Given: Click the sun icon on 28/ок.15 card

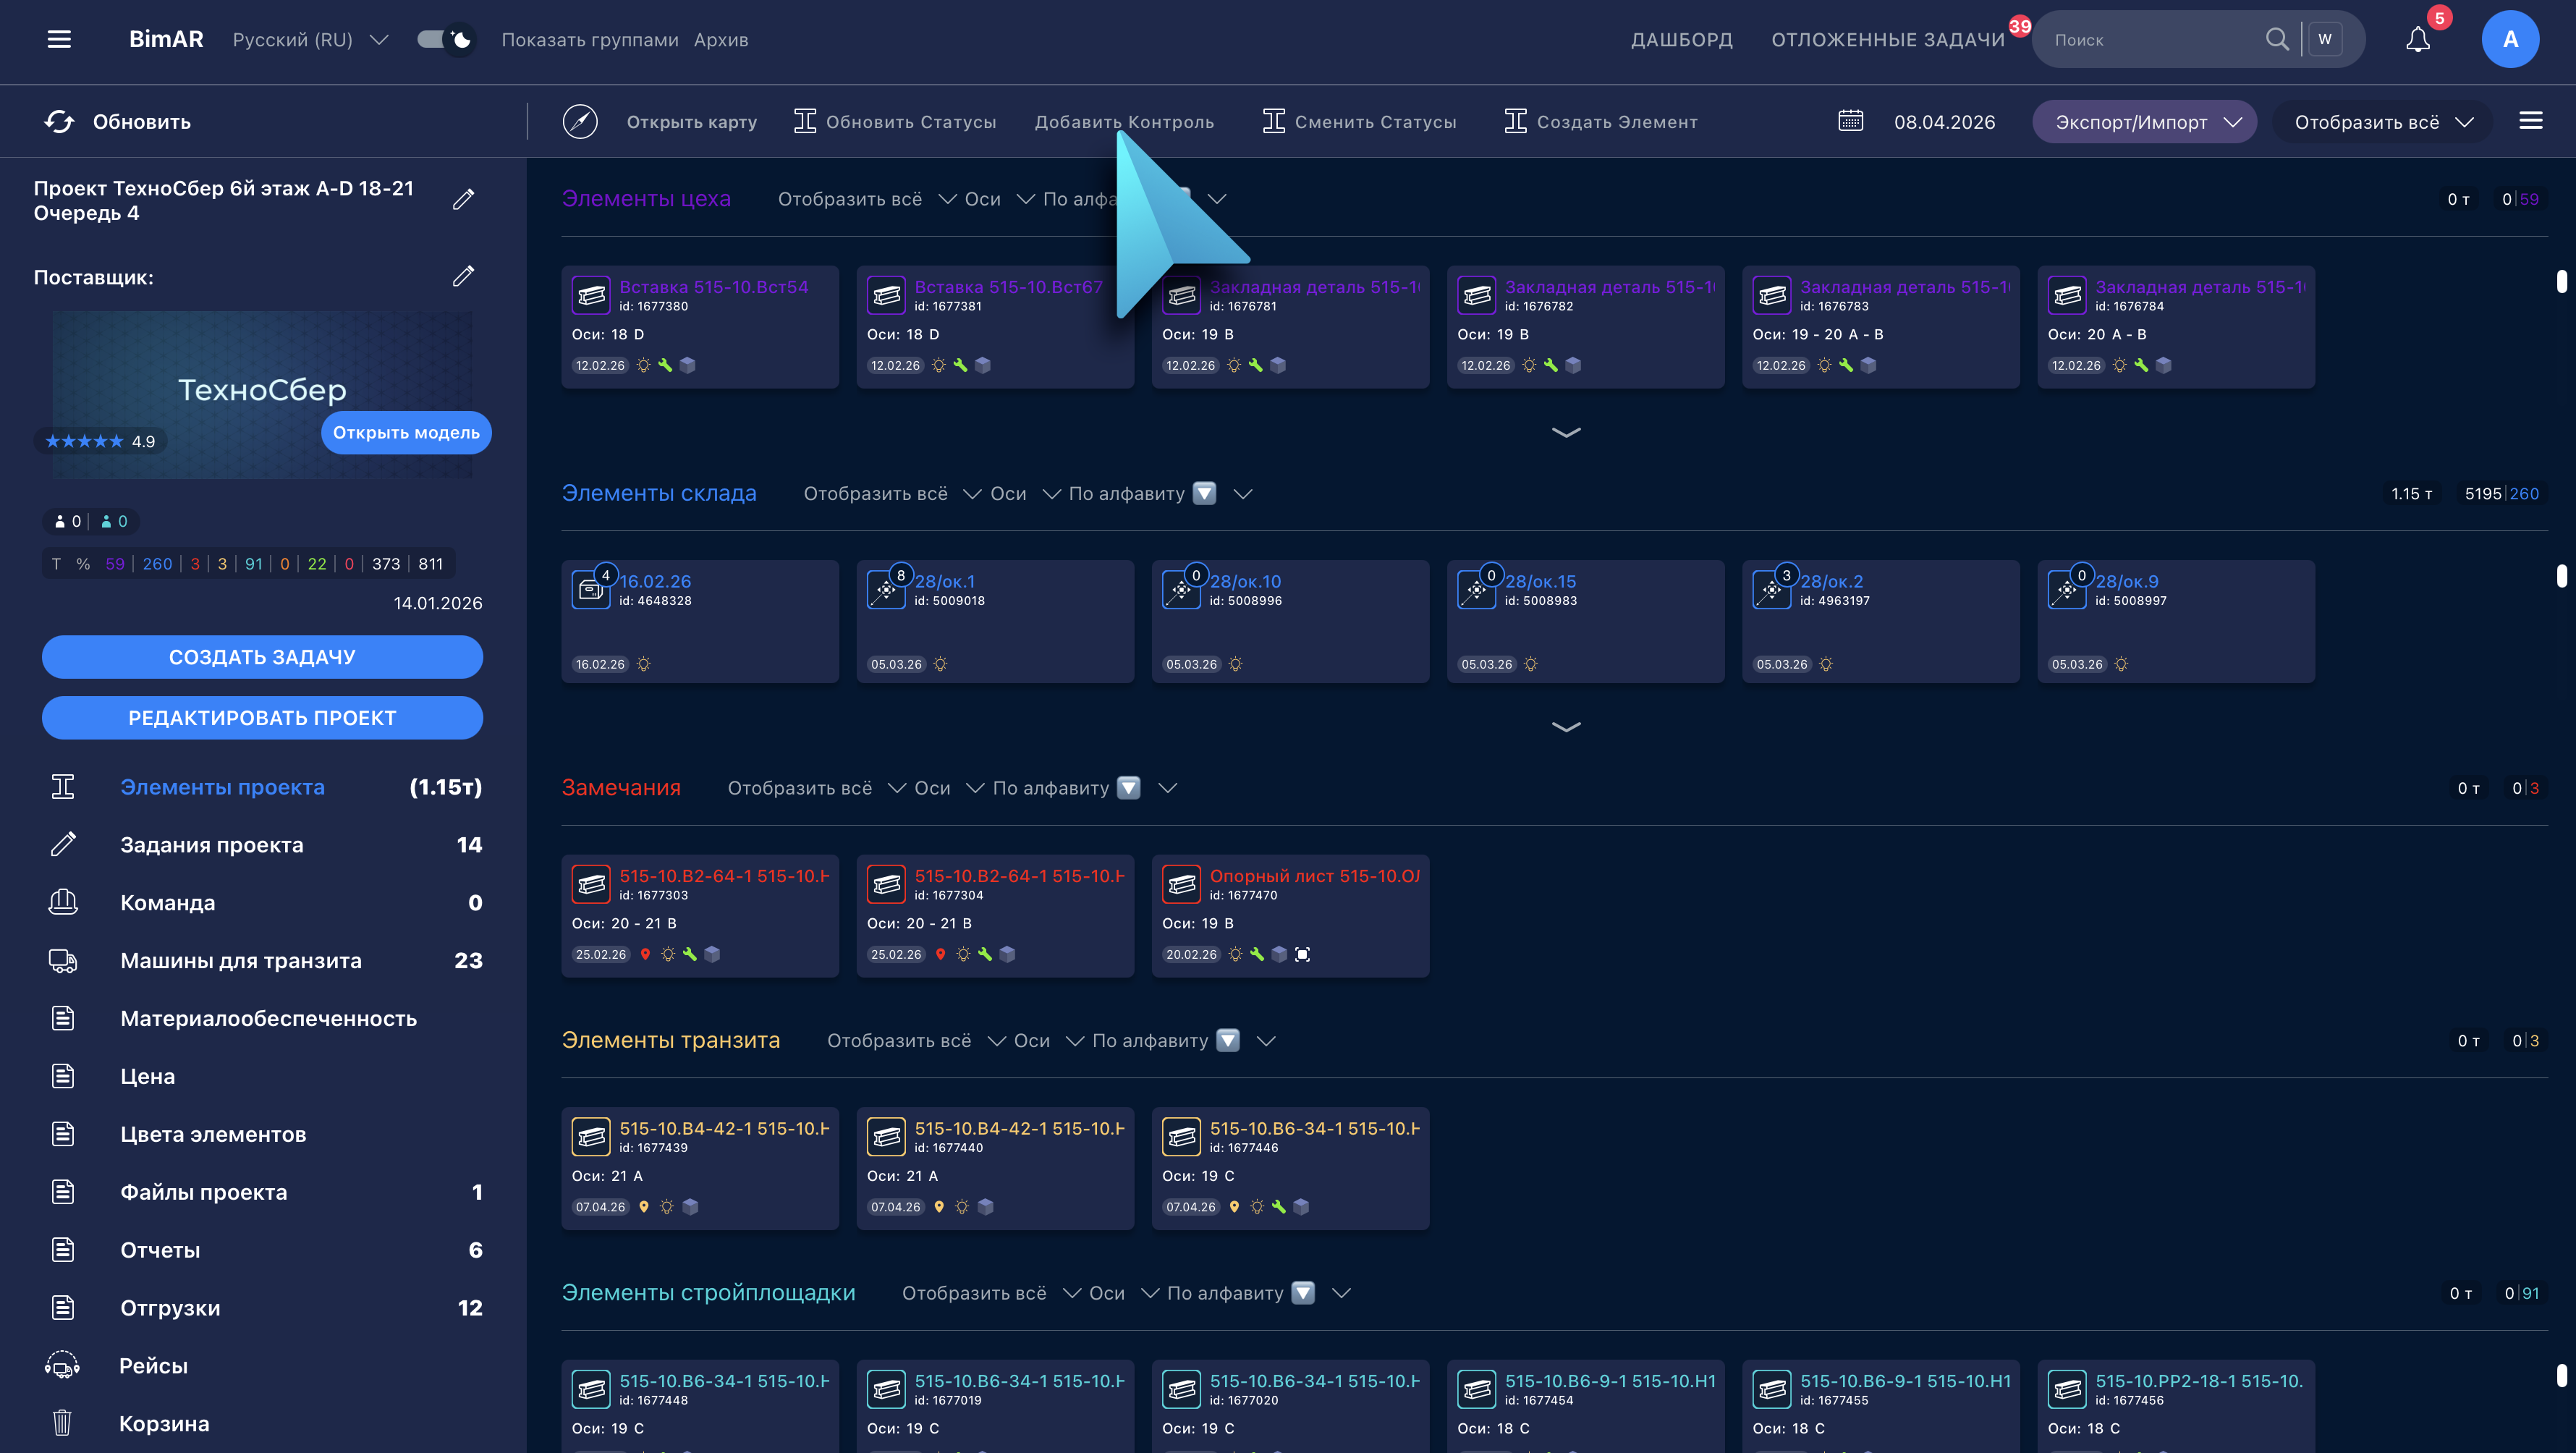Looking at the screenshot, I should pos(1531,664).
